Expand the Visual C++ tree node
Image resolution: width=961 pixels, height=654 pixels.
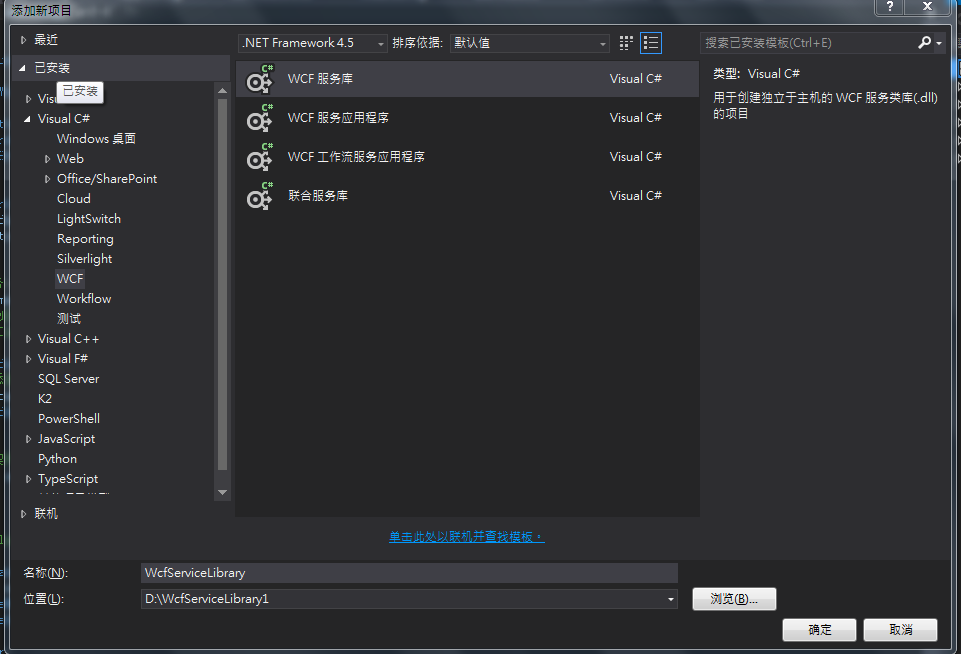point(28,338)
